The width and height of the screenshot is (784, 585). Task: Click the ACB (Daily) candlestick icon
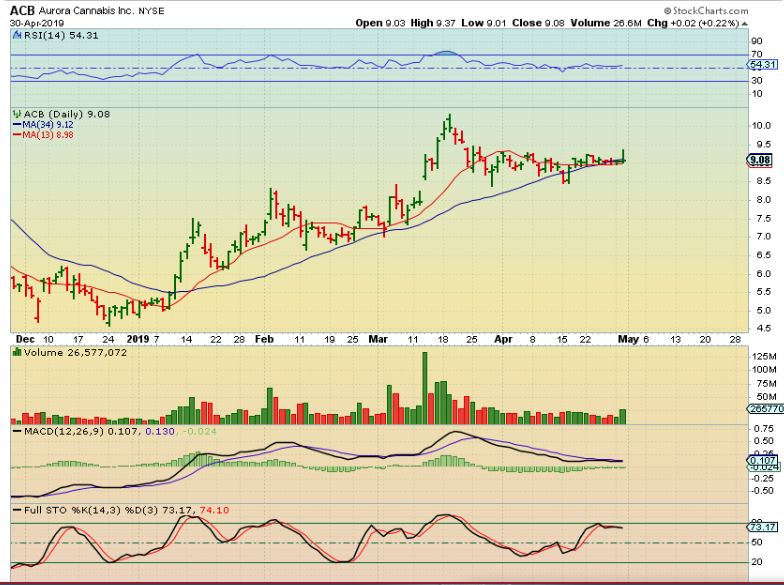click(16, 114)
